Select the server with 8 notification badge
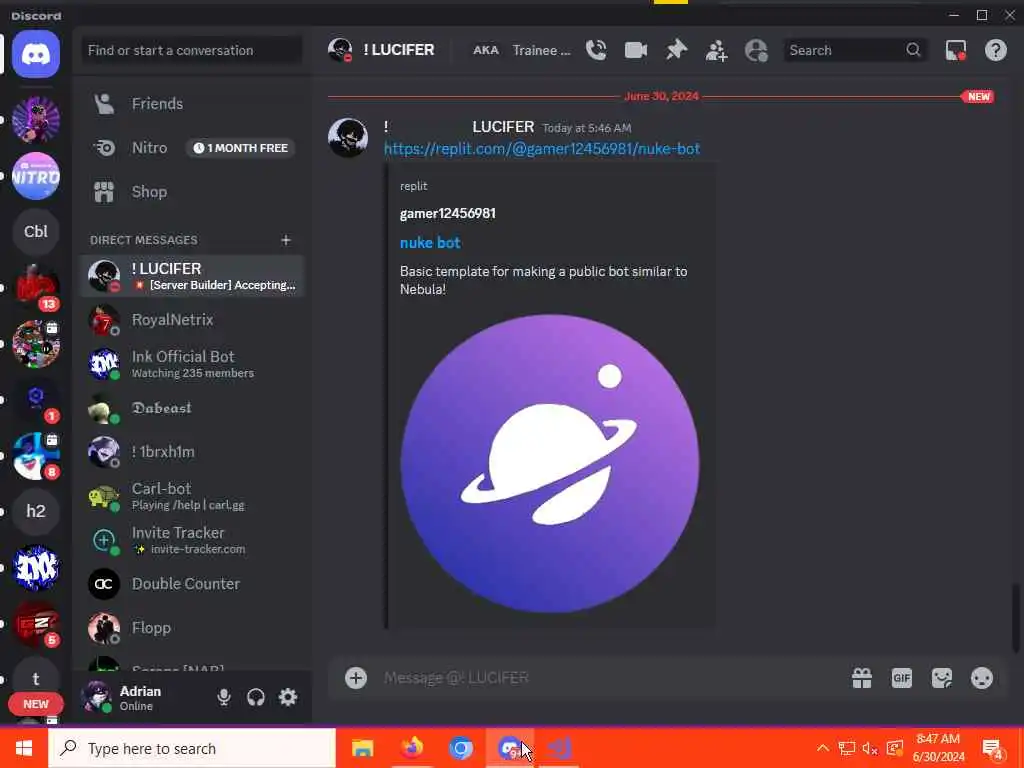The height and width of the screenshot is (768, 1024). tap(36, 456)
